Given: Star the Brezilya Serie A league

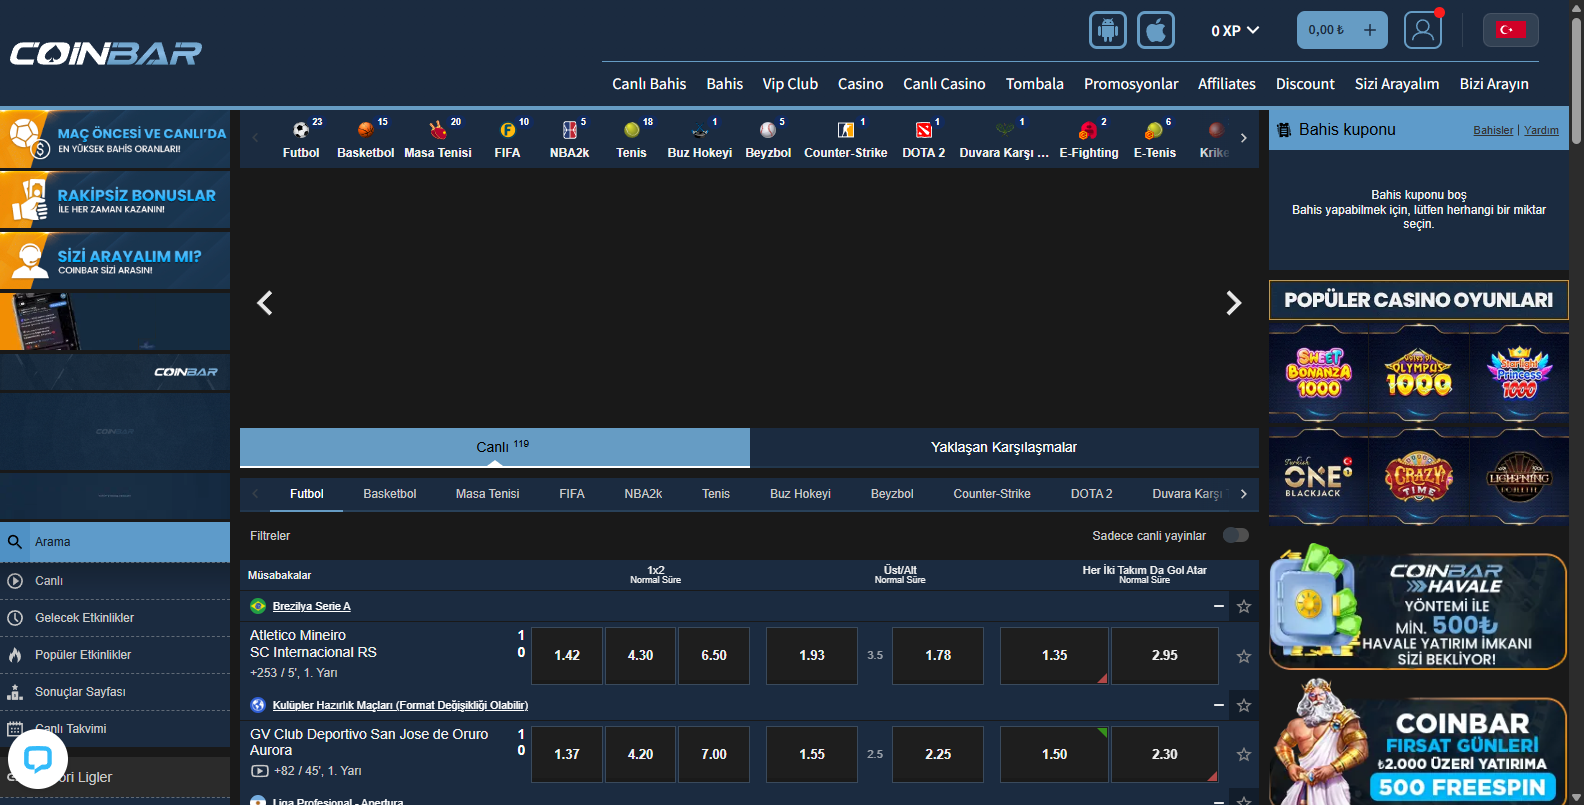Looking at the screenshot, I should 1244,606.
